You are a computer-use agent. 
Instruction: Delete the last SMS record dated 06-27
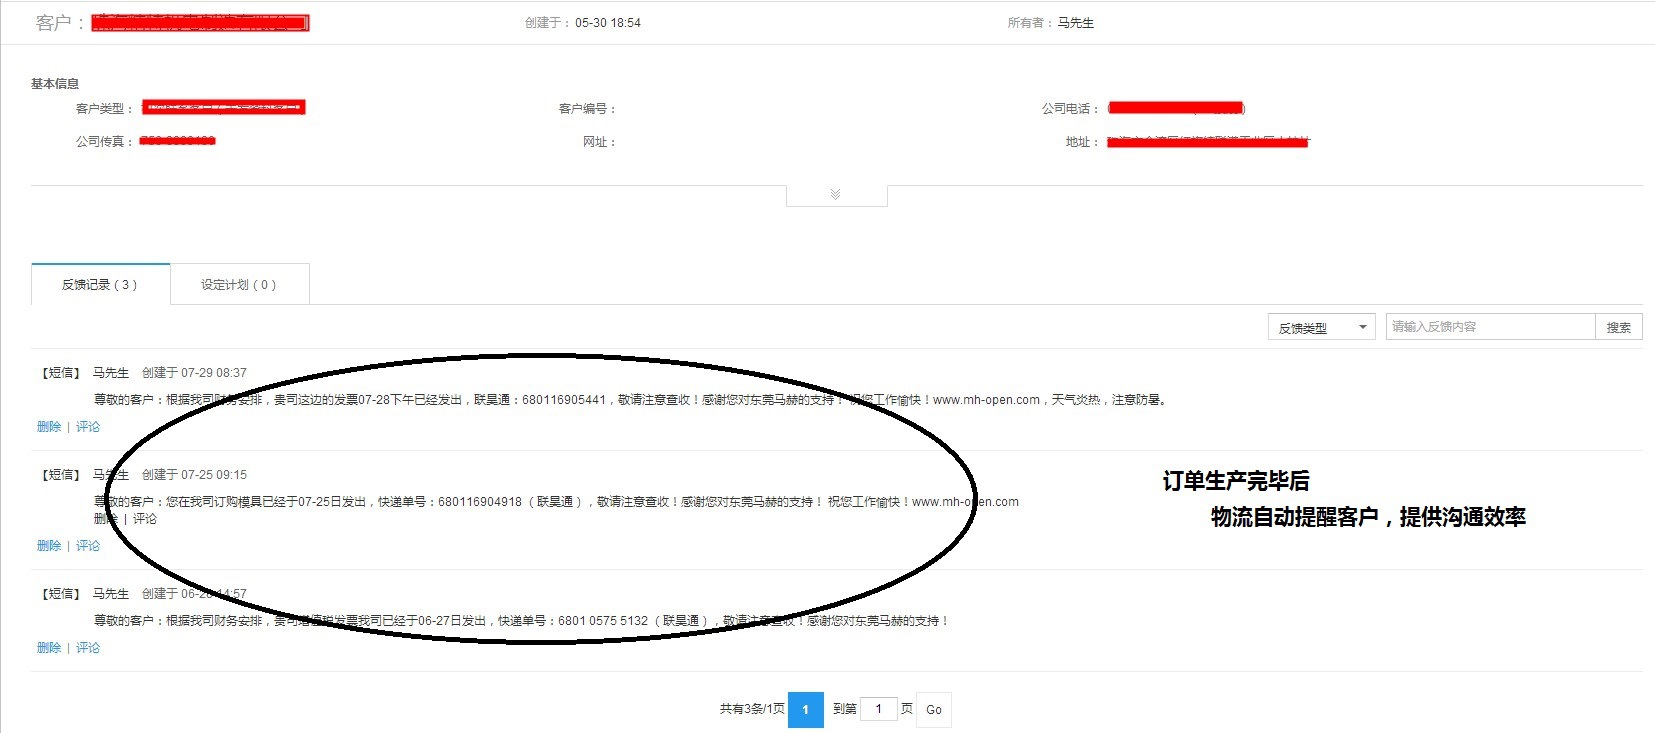coord(49,648)
